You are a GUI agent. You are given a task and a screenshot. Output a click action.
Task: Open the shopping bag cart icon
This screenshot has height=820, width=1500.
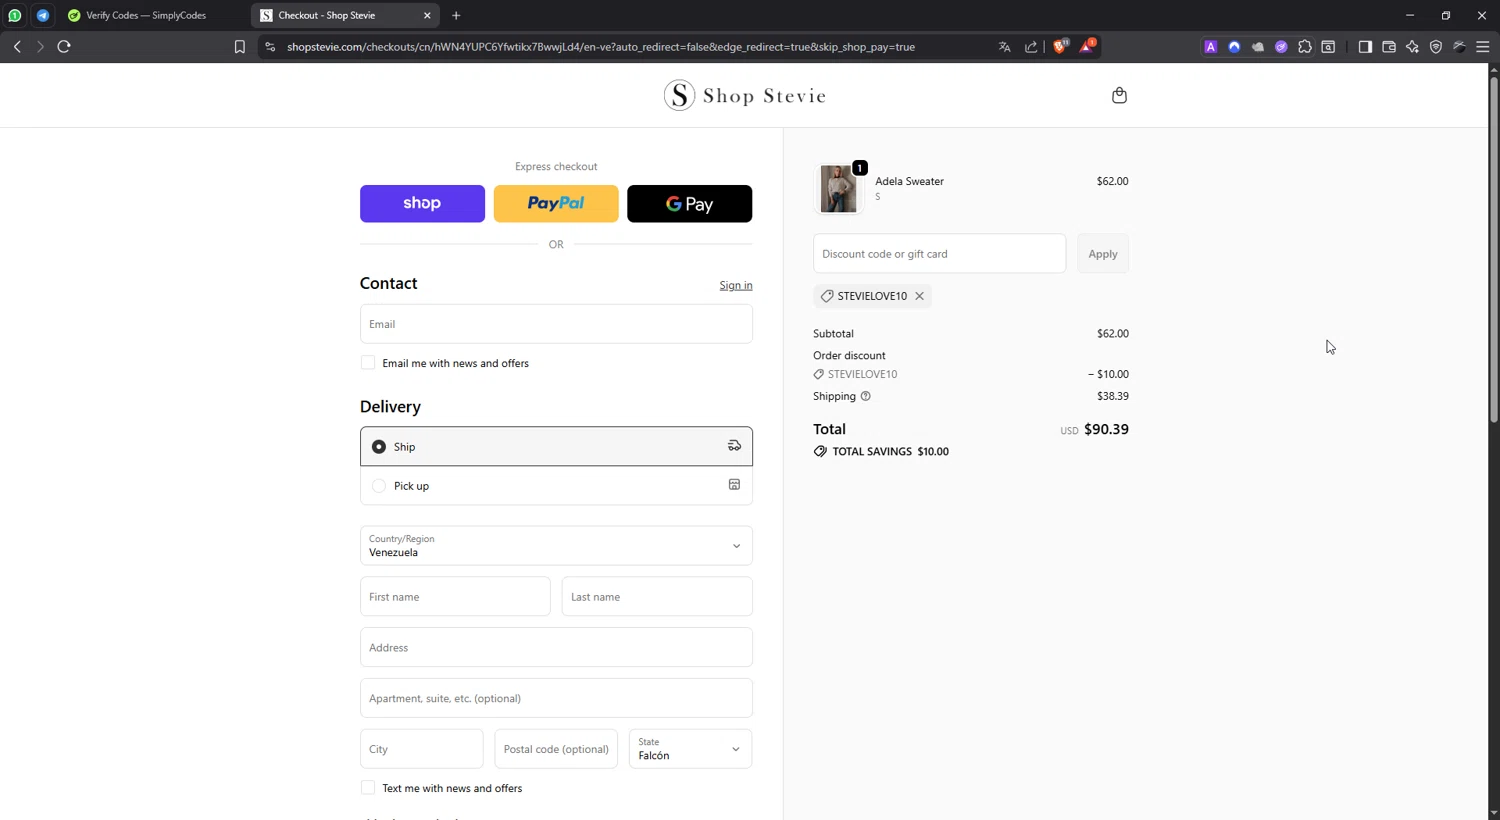pyautogui.click(x=1119, y=95)
